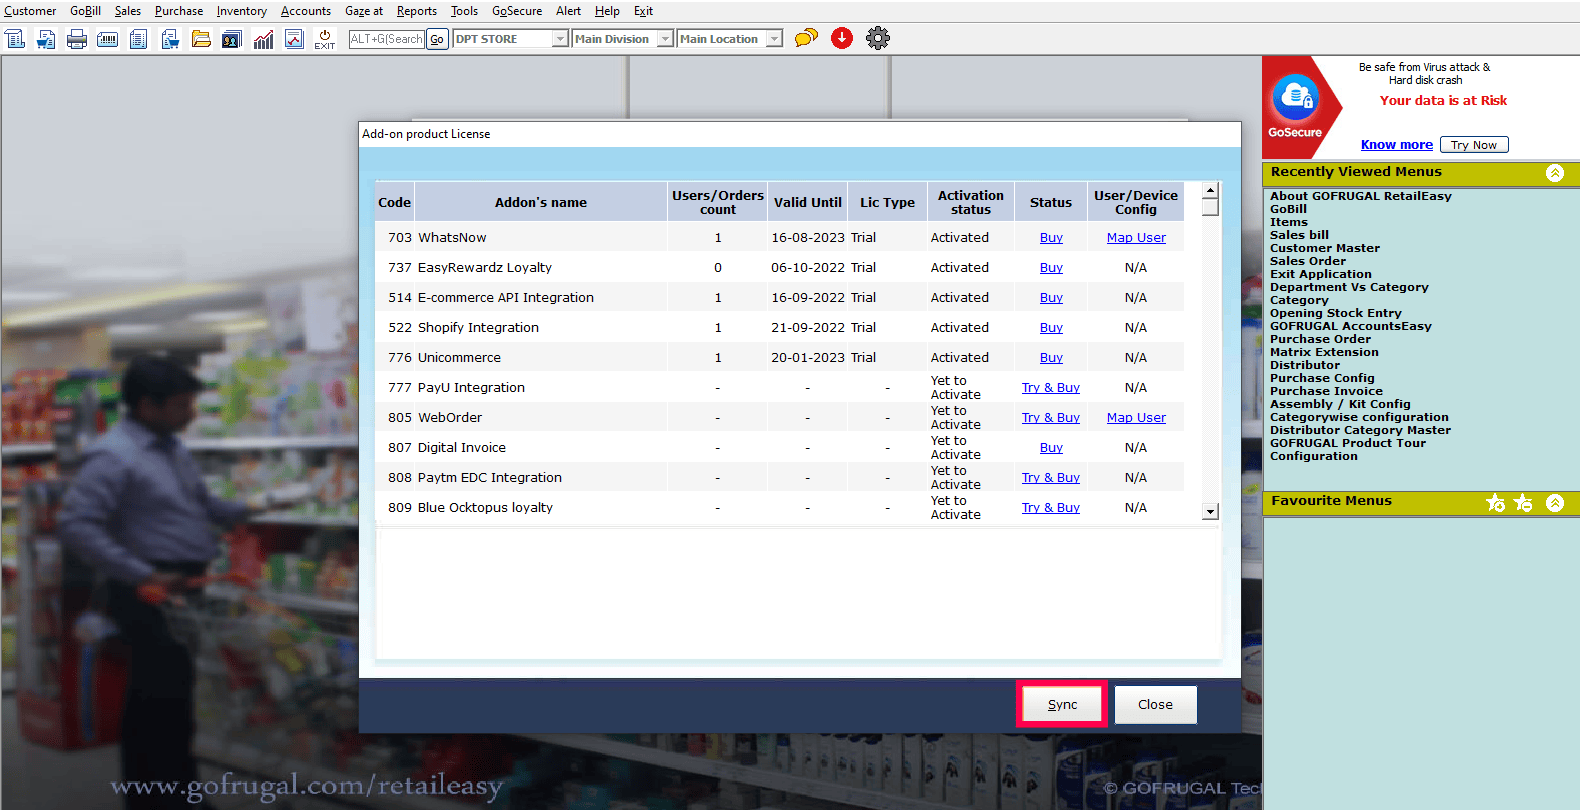Expand the Main Division dropdown
Viewport: 1580px width, 810px height.
[x=665, y=39]
